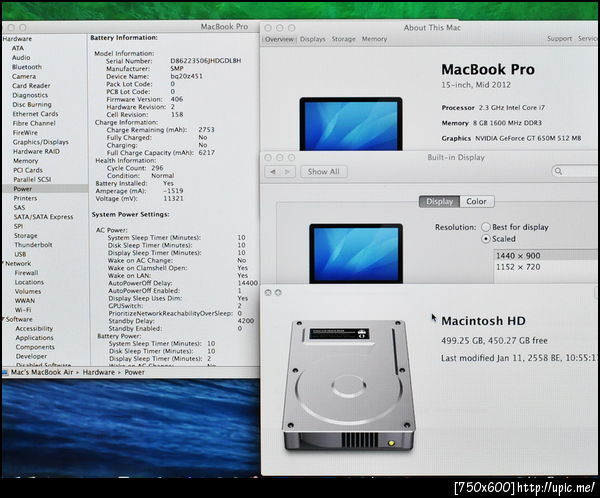600x498 pixels.
Task: Click Cycle Count value 296
Action: click(157, 168)
